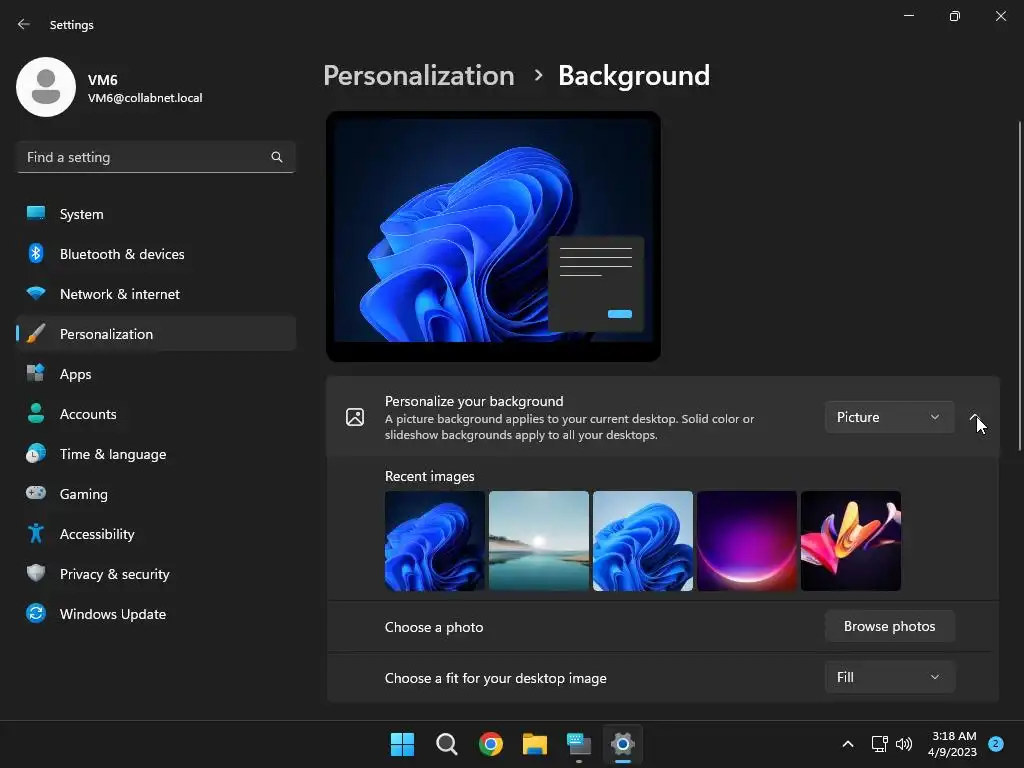Open Gaming settings

(x=156, y=494)
